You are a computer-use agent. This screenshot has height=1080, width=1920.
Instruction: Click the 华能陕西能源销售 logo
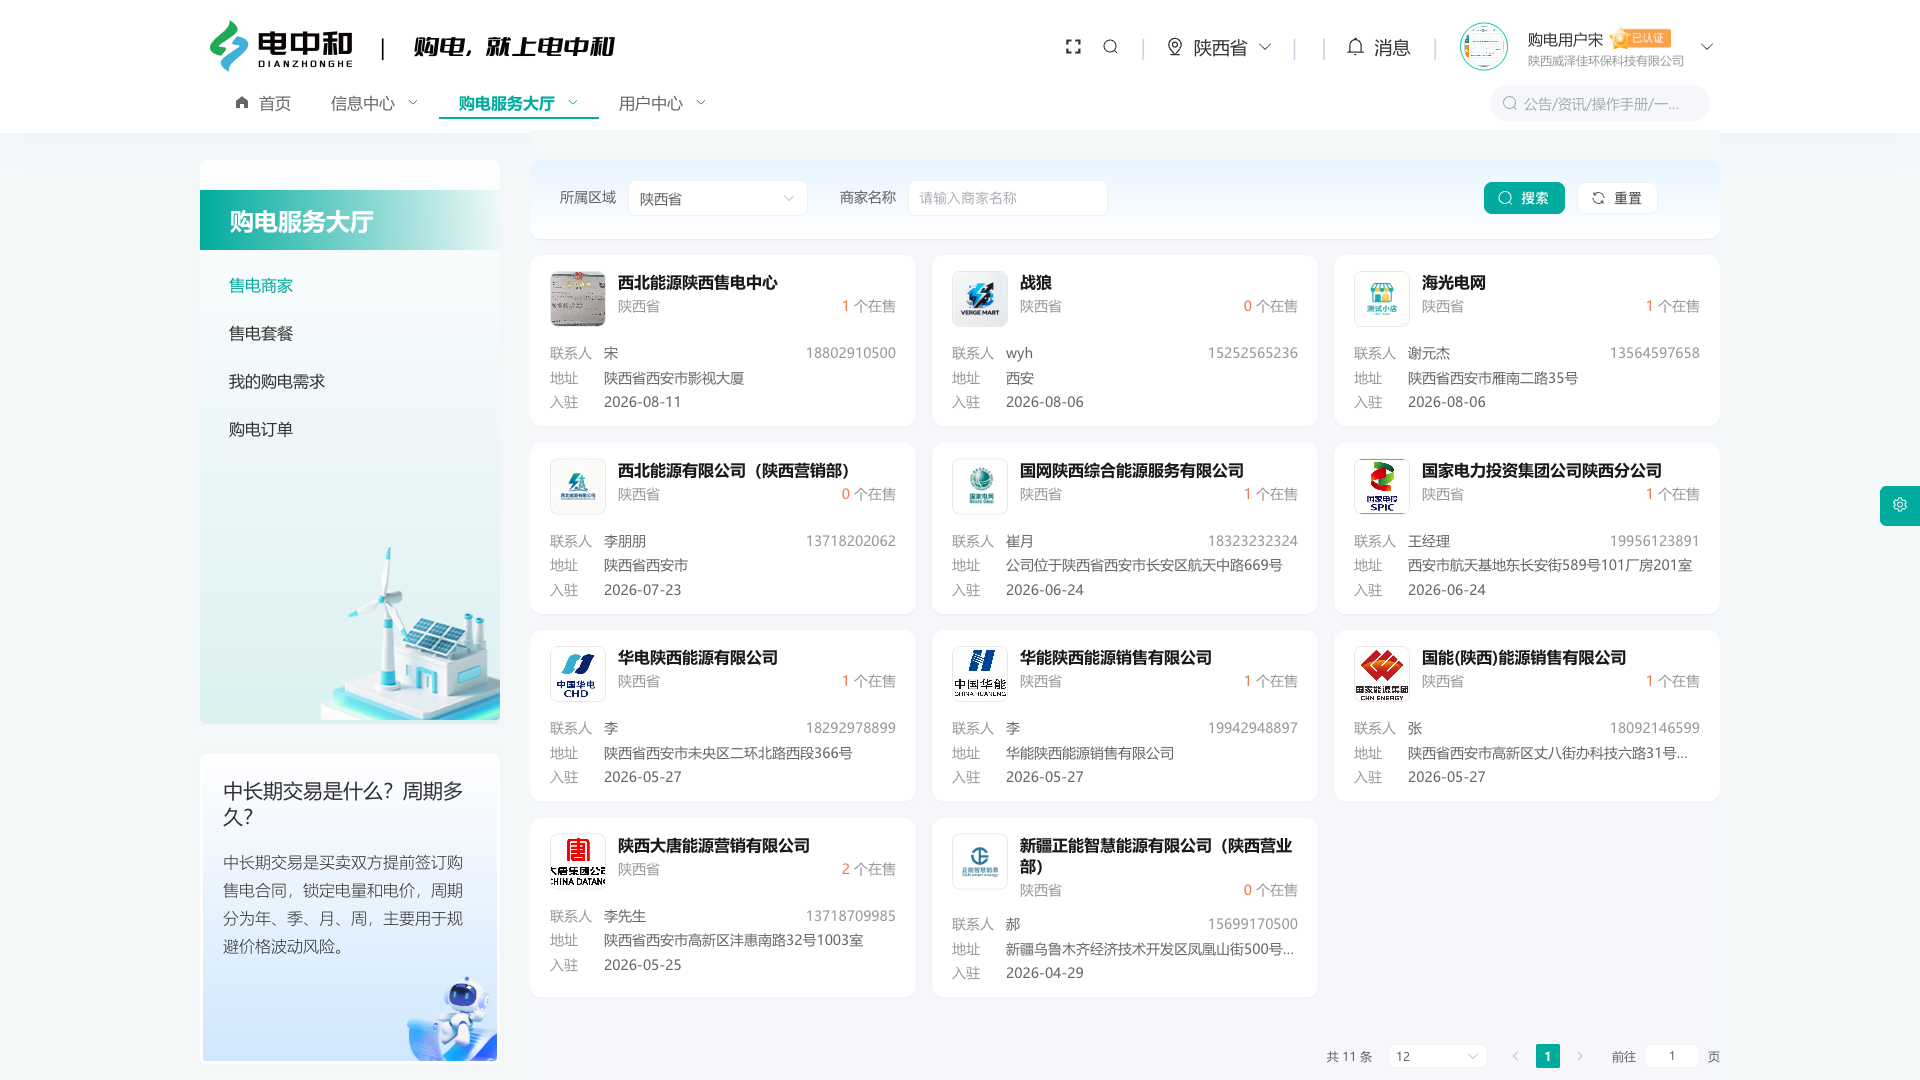(x=980, y=673)
